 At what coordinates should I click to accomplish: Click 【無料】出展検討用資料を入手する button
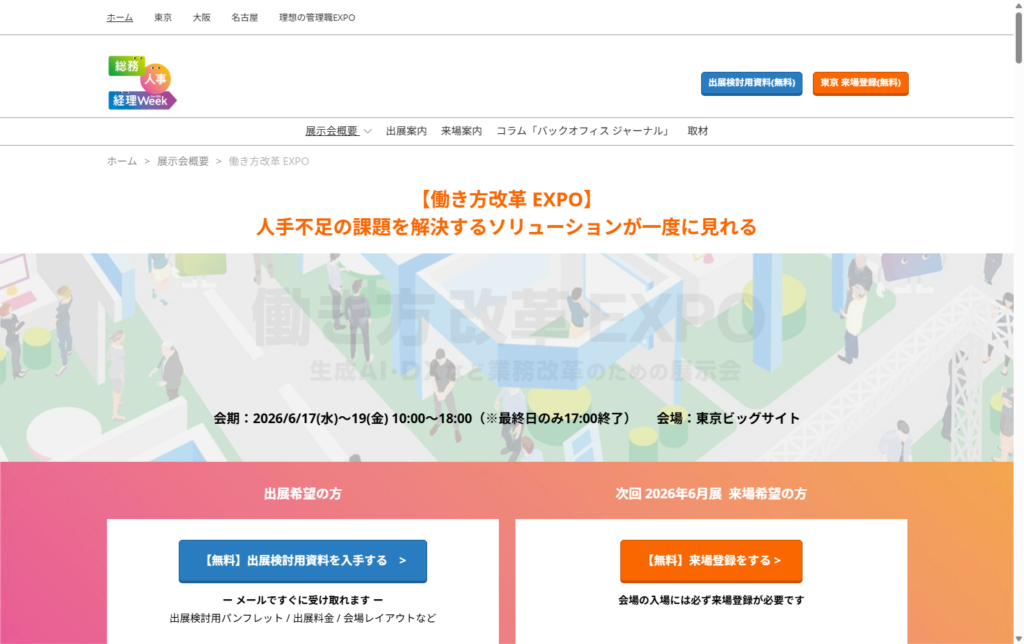(302, 561)
